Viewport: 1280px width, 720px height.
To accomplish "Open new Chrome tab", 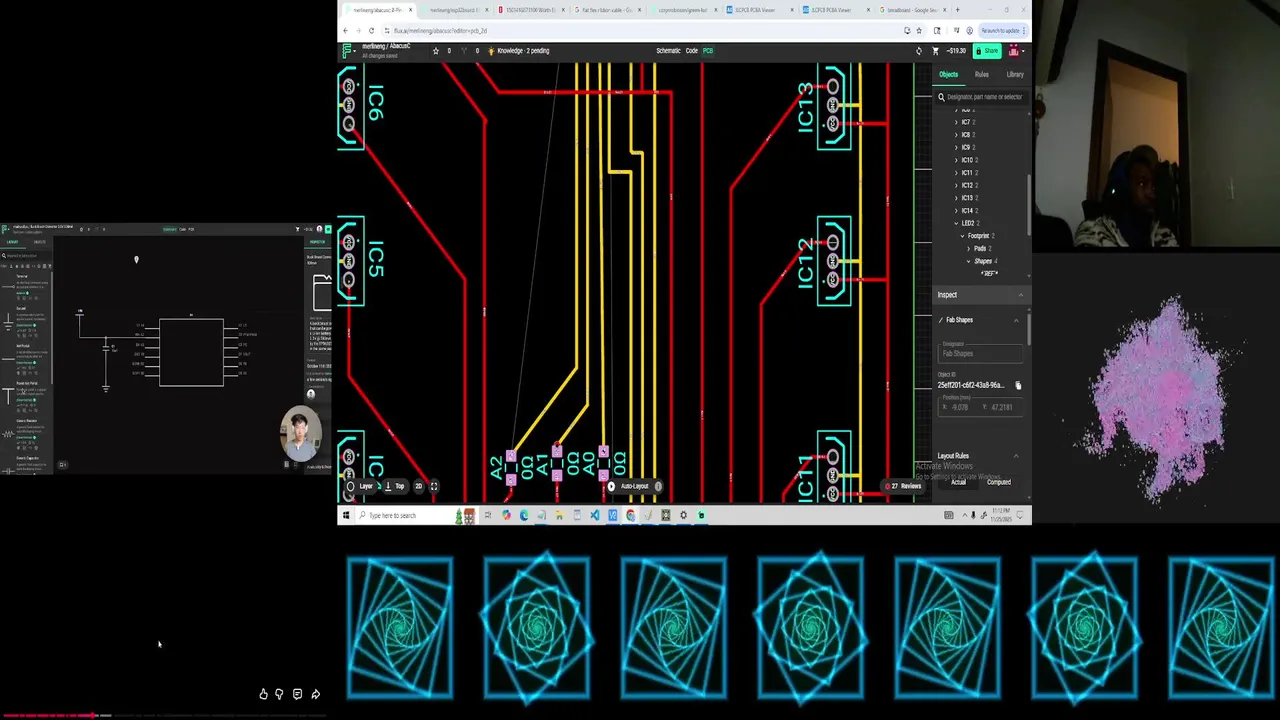I will click(958, 10).
